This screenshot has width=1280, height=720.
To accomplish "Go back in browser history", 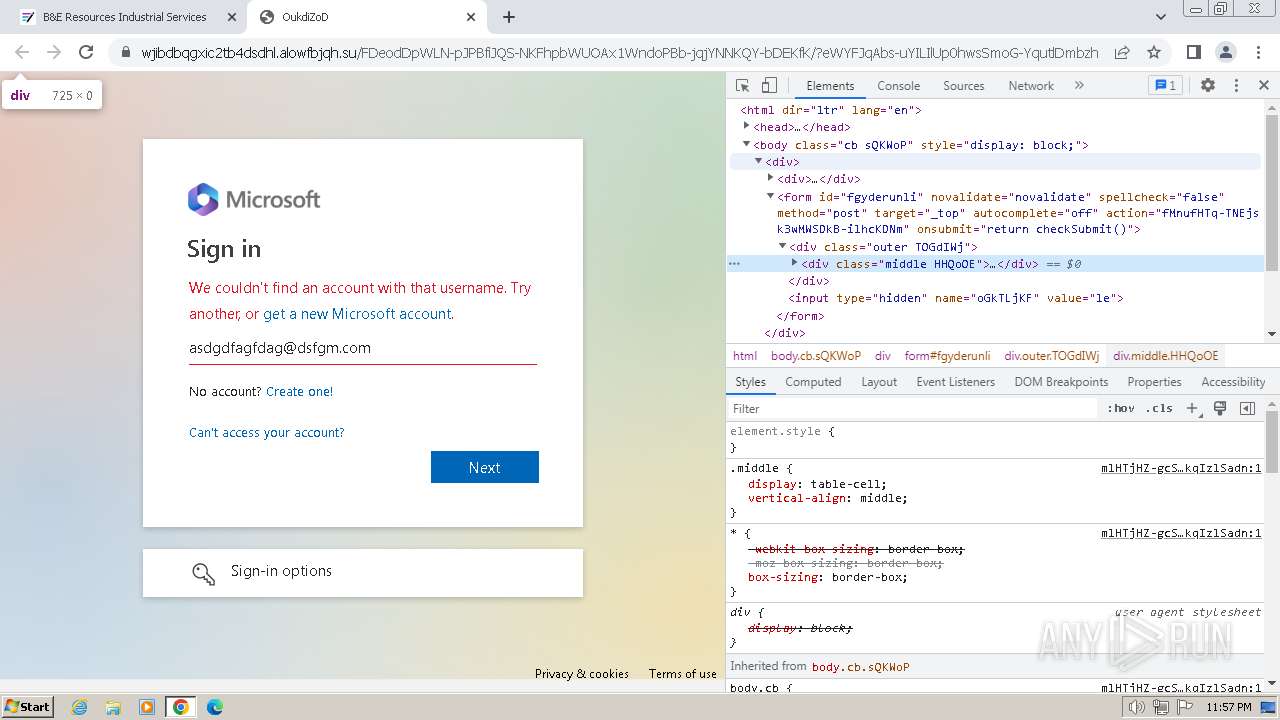I will coord(22,52).
